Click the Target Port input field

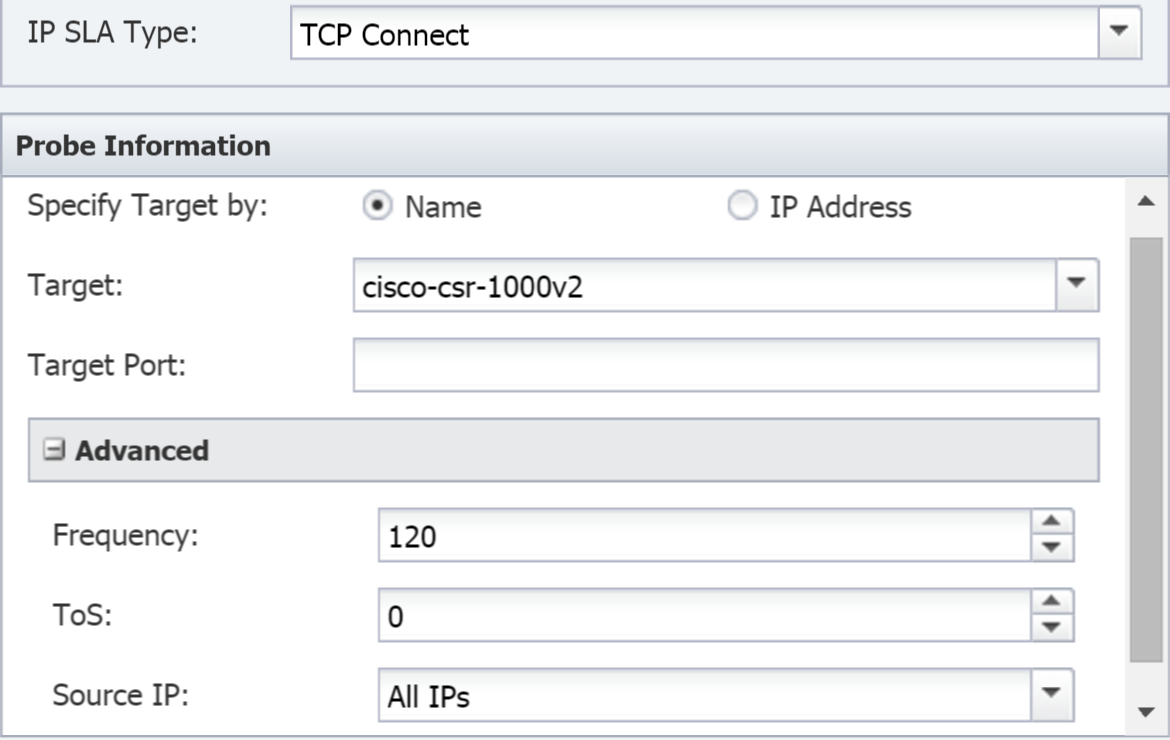click(x=726, y=365)
